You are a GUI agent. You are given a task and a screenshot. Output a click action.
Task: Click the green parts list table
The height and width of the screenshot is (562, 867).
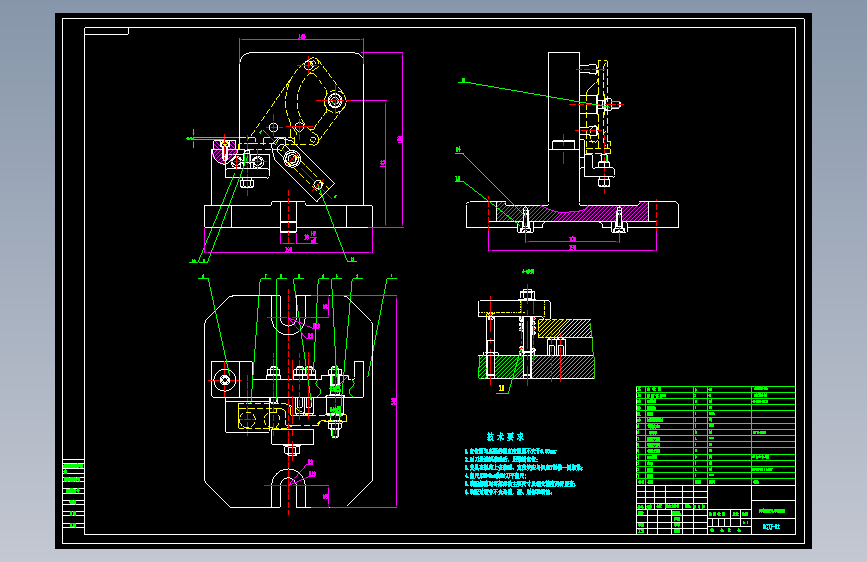[x=715, y=436]
